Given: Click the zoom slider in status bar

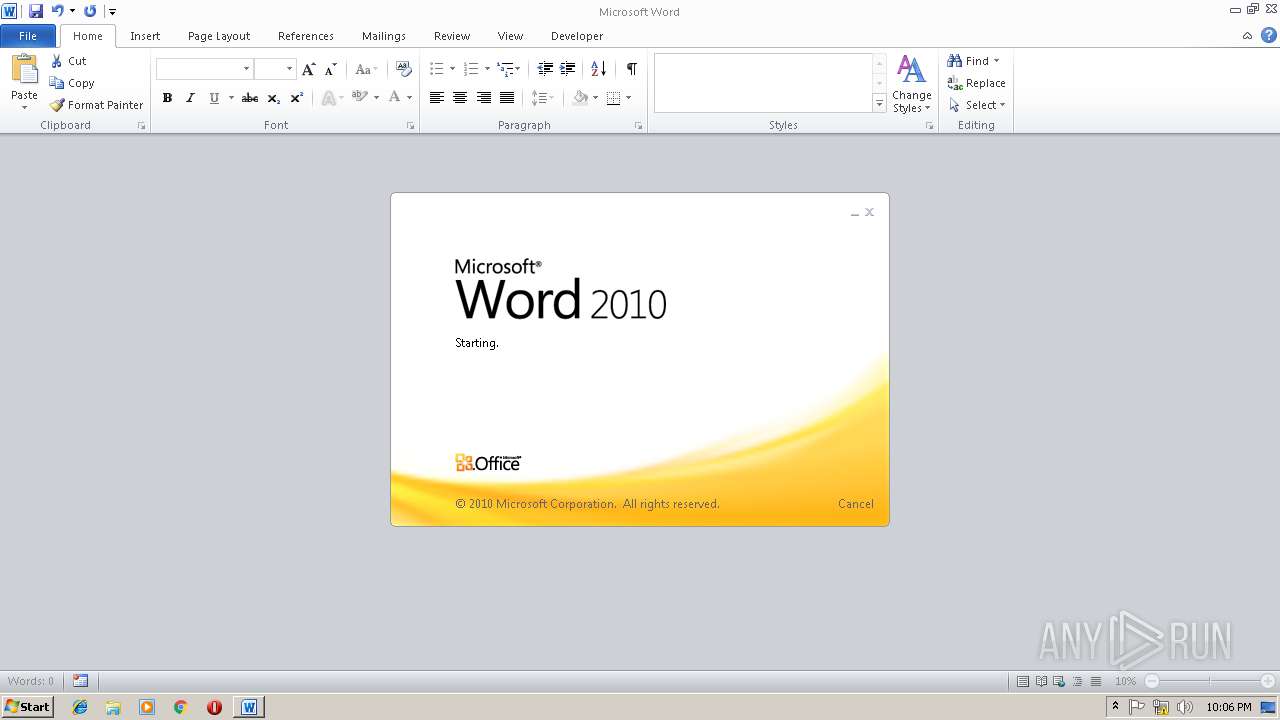Looking at the screenshot, I should [1210, 681].
